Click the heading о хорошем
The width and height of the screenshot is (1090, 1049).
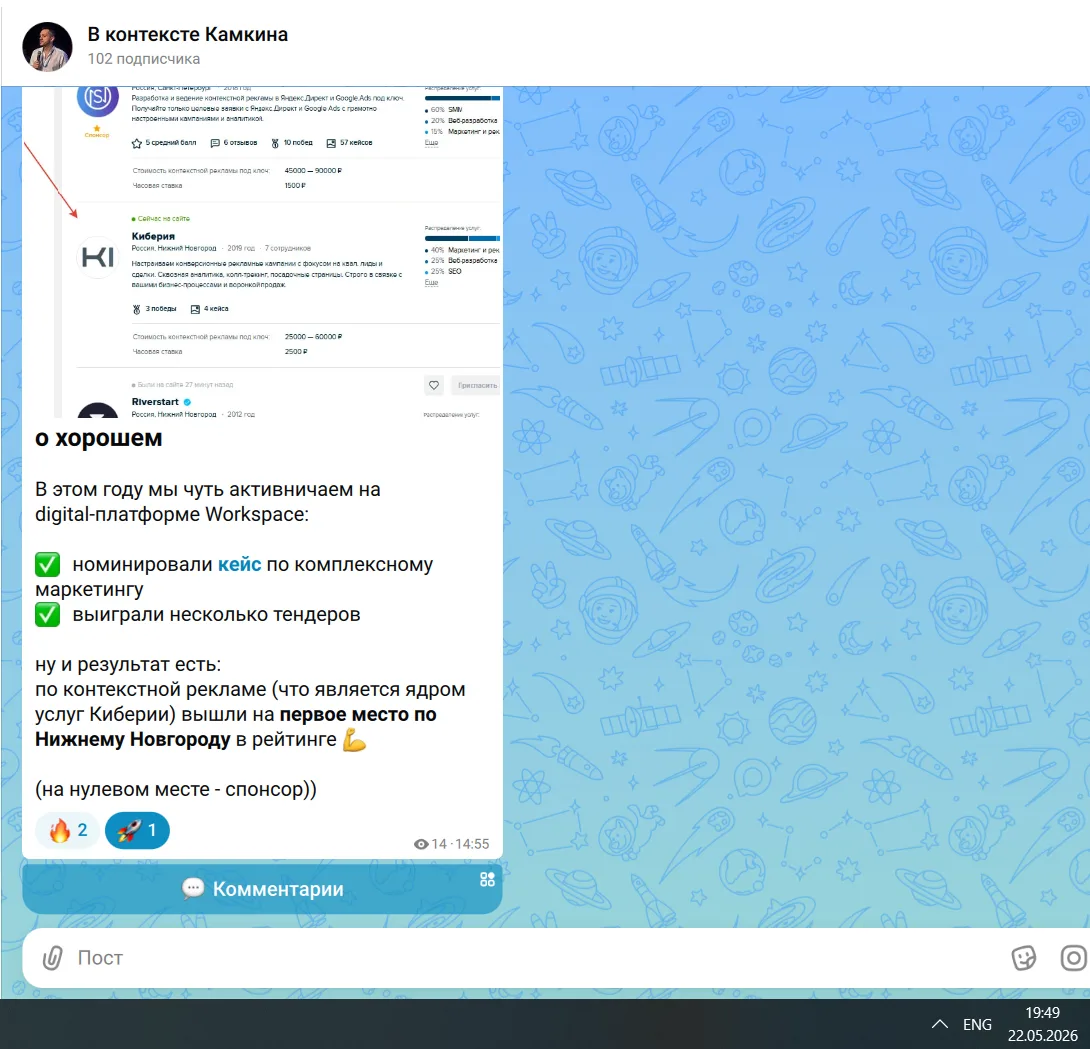click(99, 438)
